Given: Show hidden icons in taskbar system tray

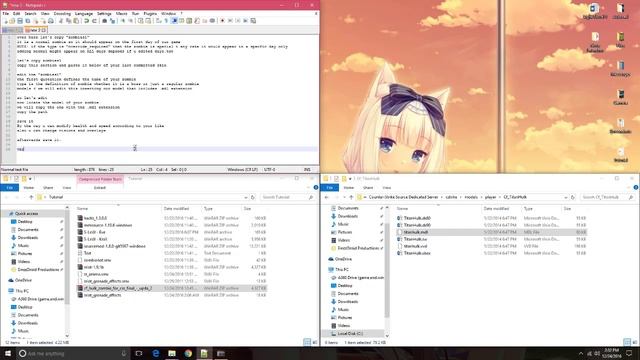Looking at the screenshot, I should coord(581,353).
